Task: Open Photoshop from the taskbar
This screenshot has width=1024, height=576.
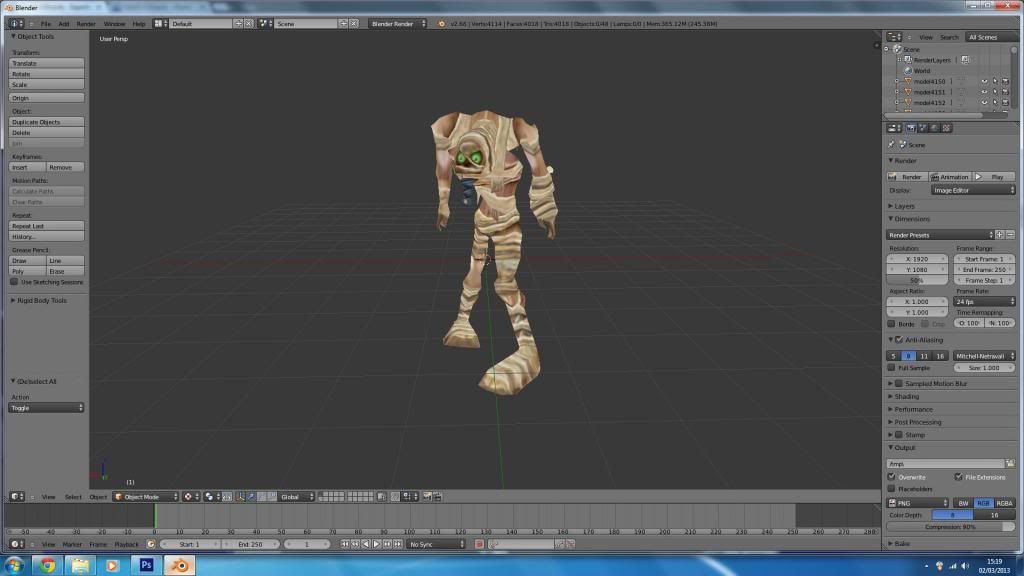Action: click(x=146, y=565)
